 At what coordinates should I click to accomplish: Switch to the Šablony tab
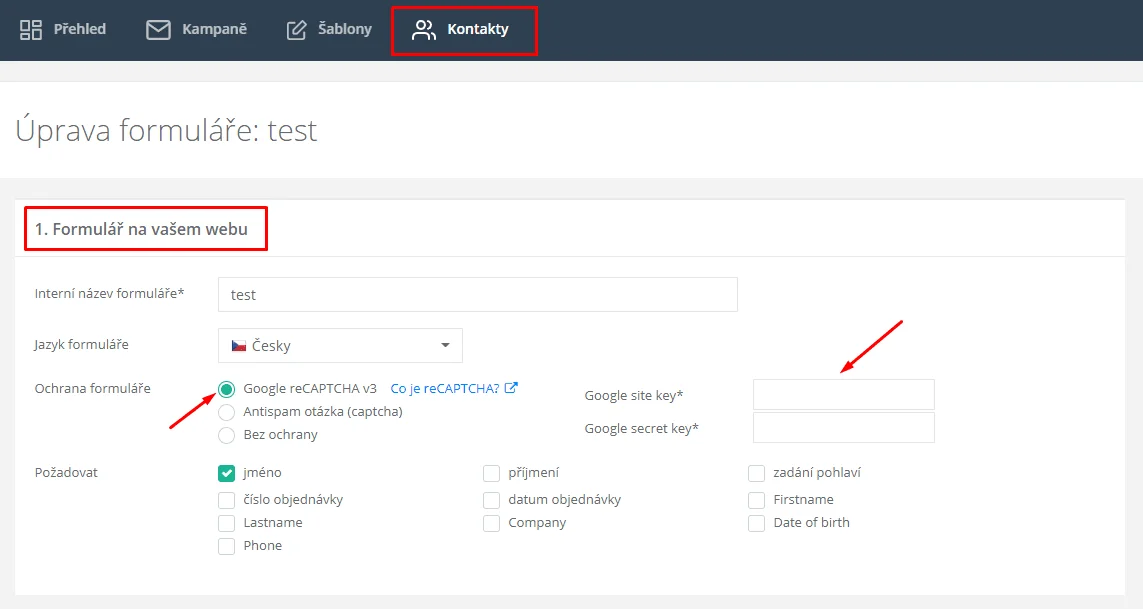click(x=329, y=30)
